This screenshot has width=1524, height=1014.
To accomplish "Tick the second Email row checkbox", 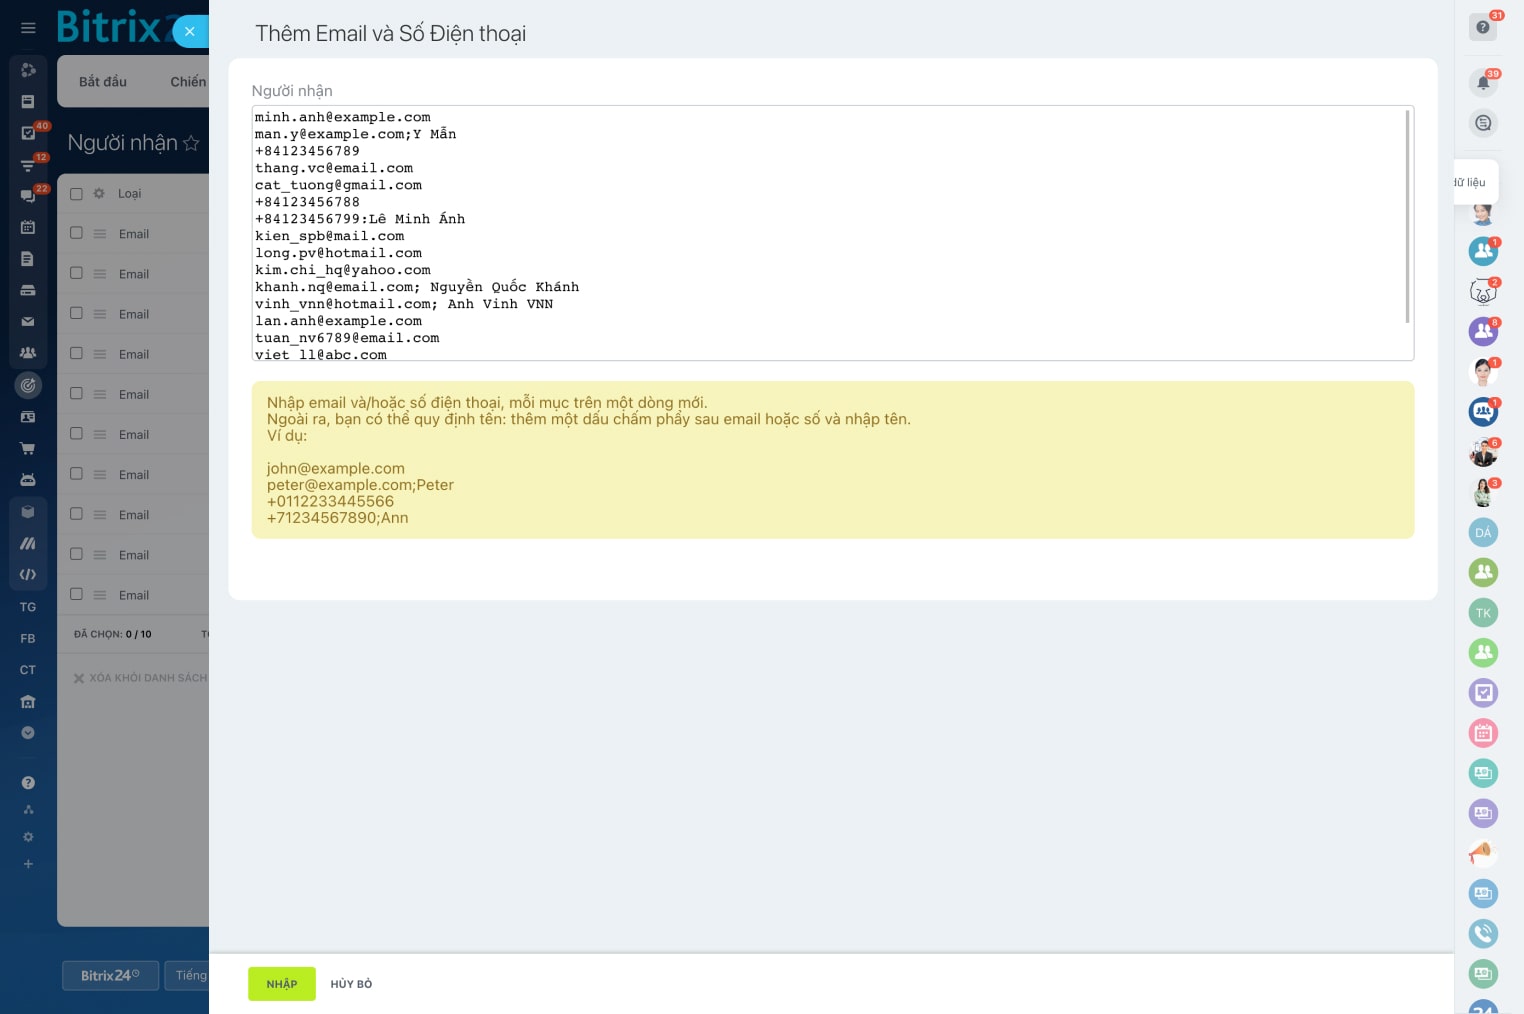I will [x=76, y=273].
